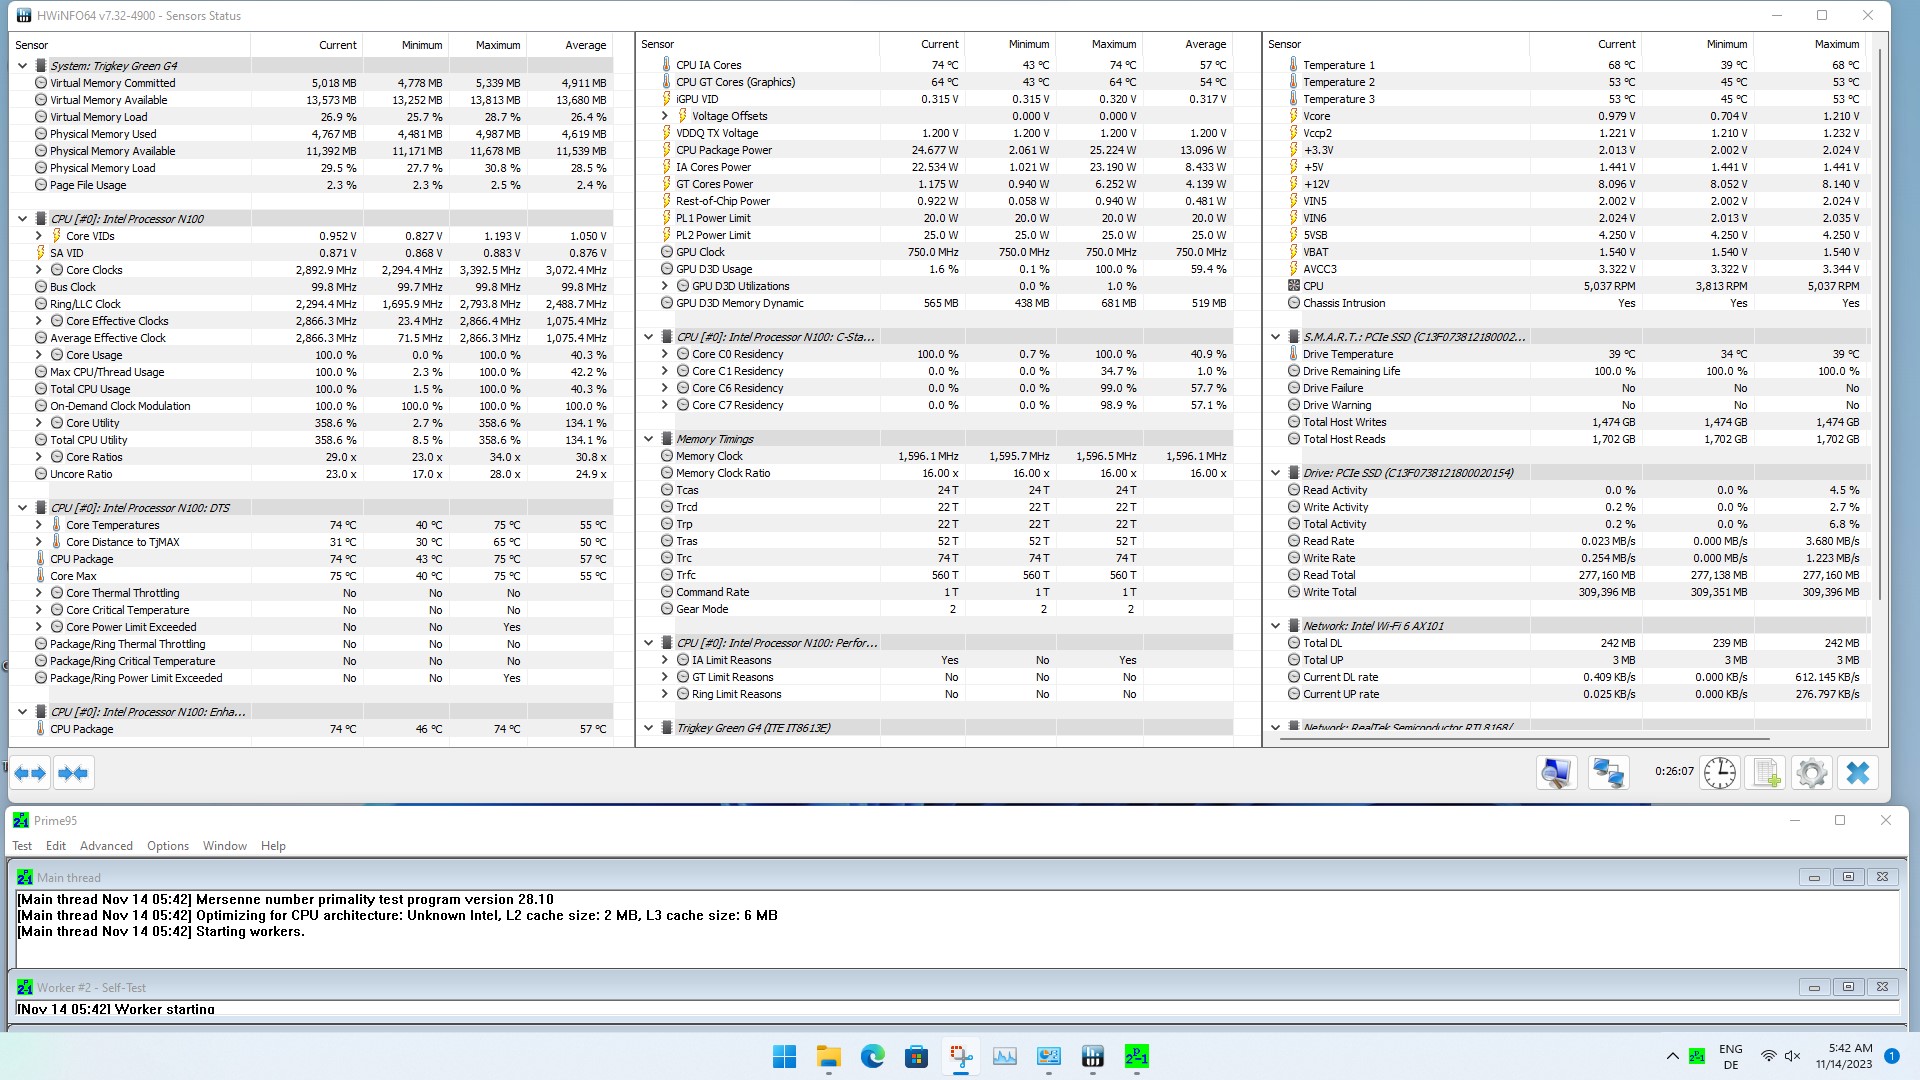Expand the Core Clocks row
The width and height of the screenshot is (1920, 1080).
[x=38, y=270]
